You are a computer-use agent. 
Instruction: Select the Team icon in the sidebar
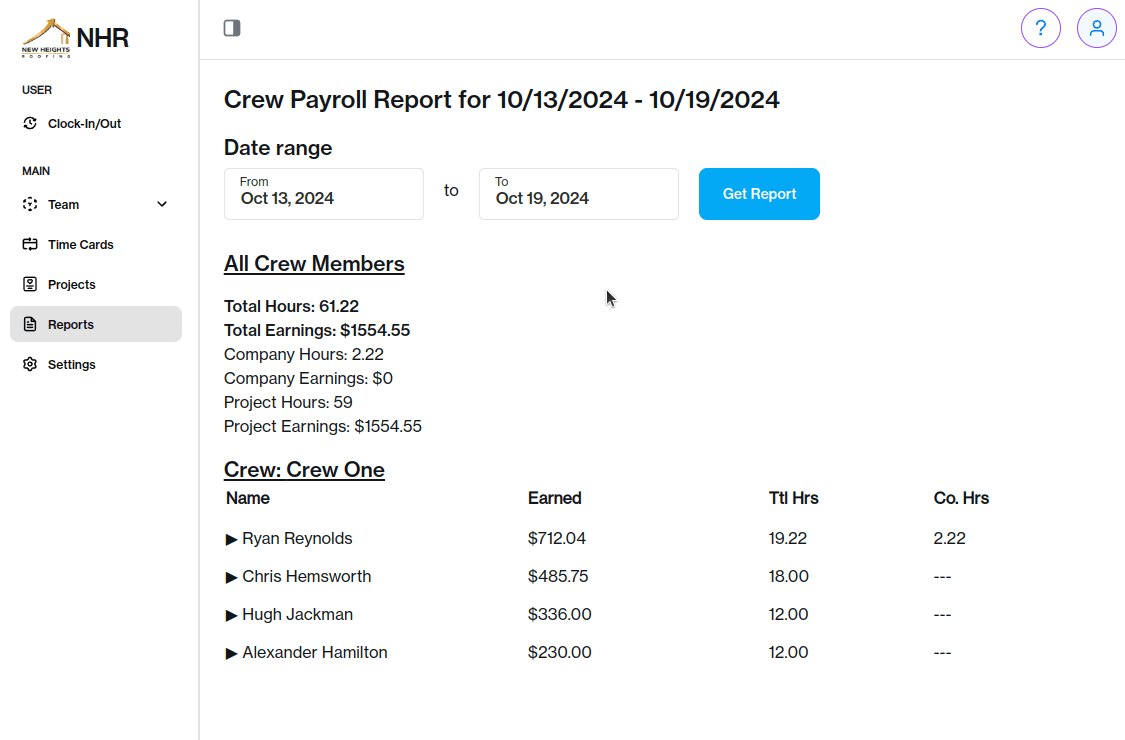click(x=29, y=204)
